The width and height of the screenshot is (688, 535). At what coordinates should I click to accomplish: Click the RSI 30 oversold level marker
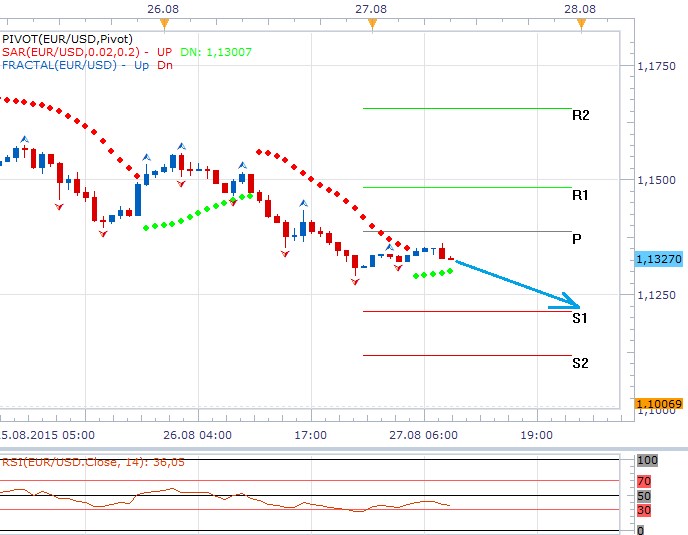645,510
